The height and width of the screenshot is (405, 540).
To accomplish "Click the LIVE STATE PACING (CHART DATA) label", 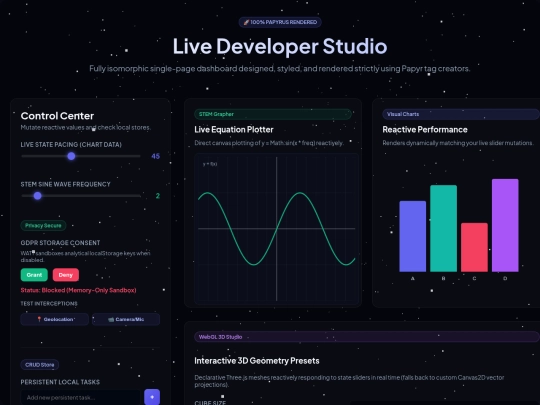I will coord(71,145).
